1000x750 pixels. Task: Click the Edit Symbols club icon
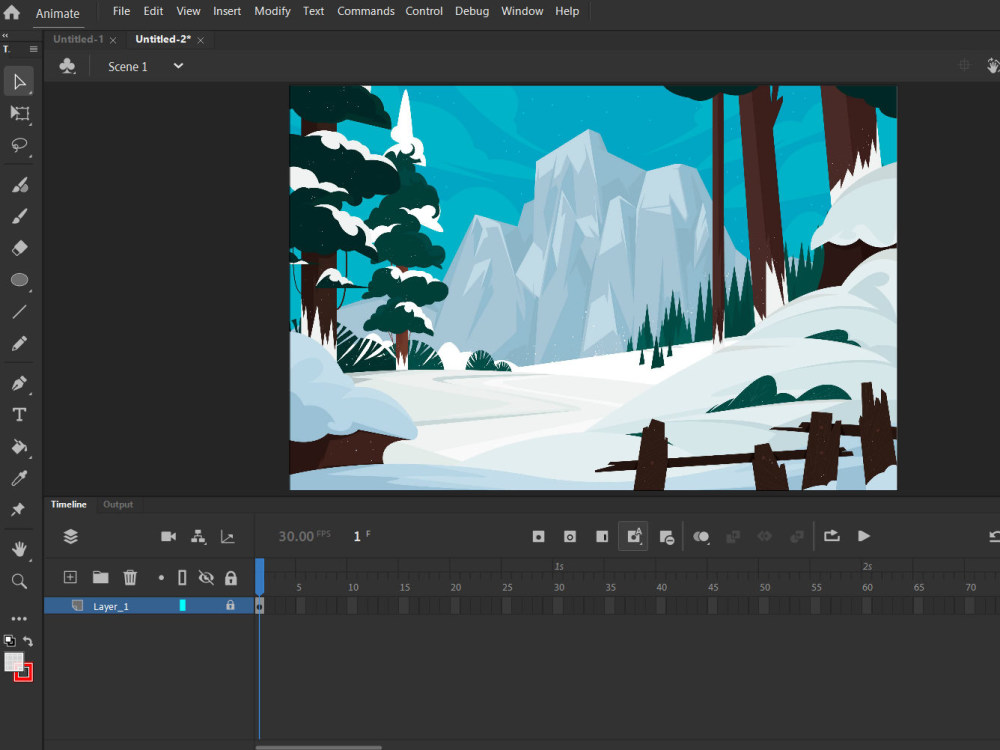click(67, 66)
